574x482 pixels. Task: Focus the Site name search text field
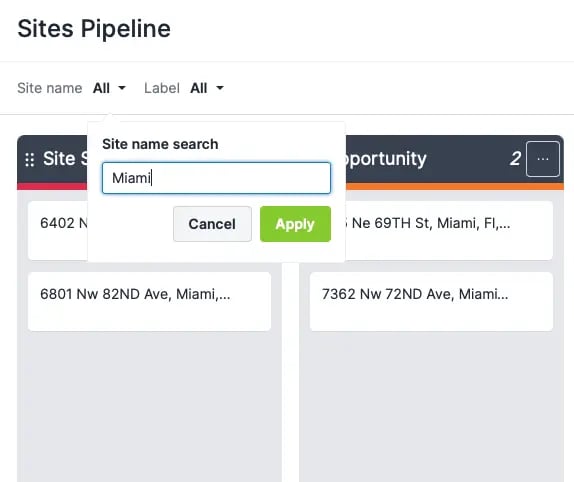click(x=216, y=178)
